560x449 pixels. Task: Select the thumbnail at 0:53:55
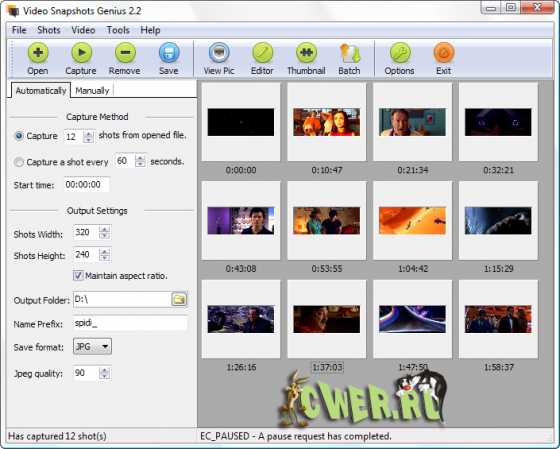coord(327,221)
